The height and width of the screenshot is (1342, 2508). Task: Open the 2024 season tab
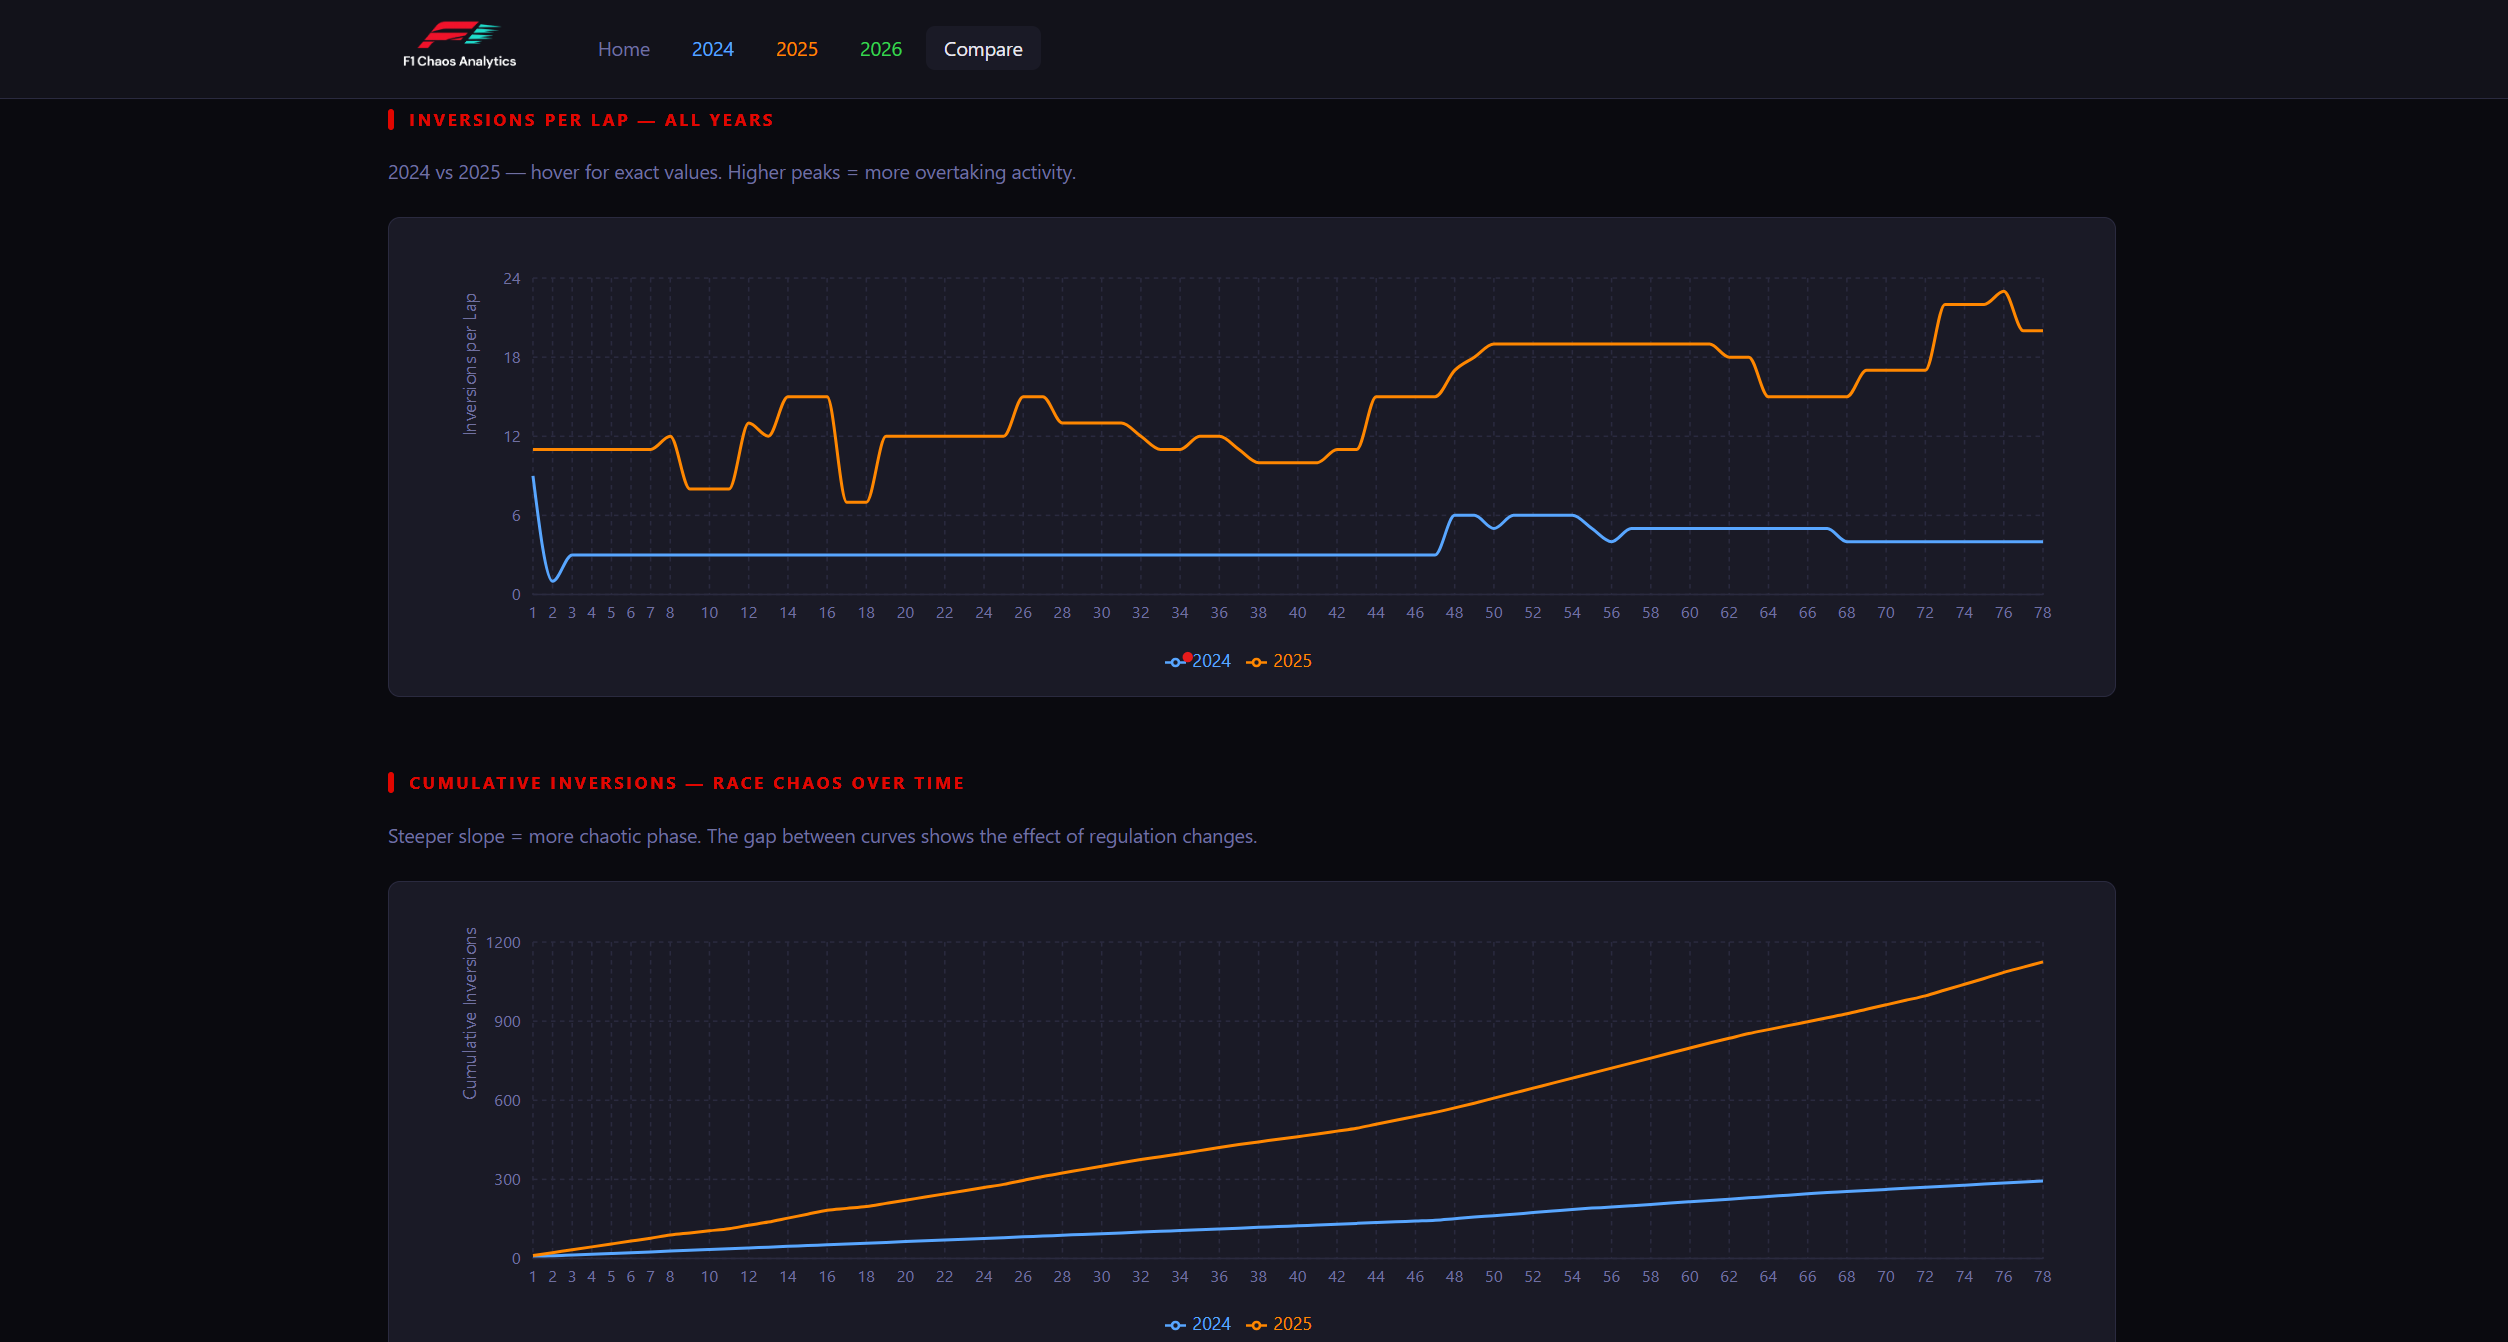point(712,49)
